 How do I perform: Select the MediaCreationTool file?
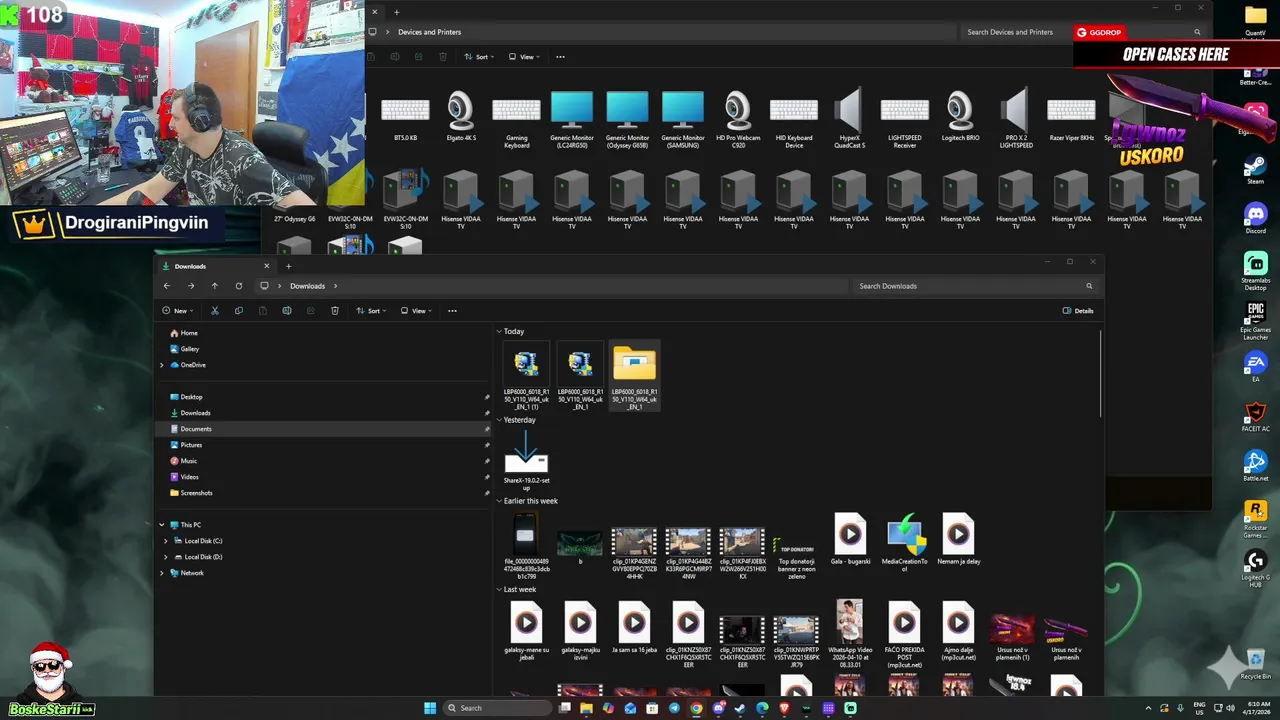click(904, 544)
